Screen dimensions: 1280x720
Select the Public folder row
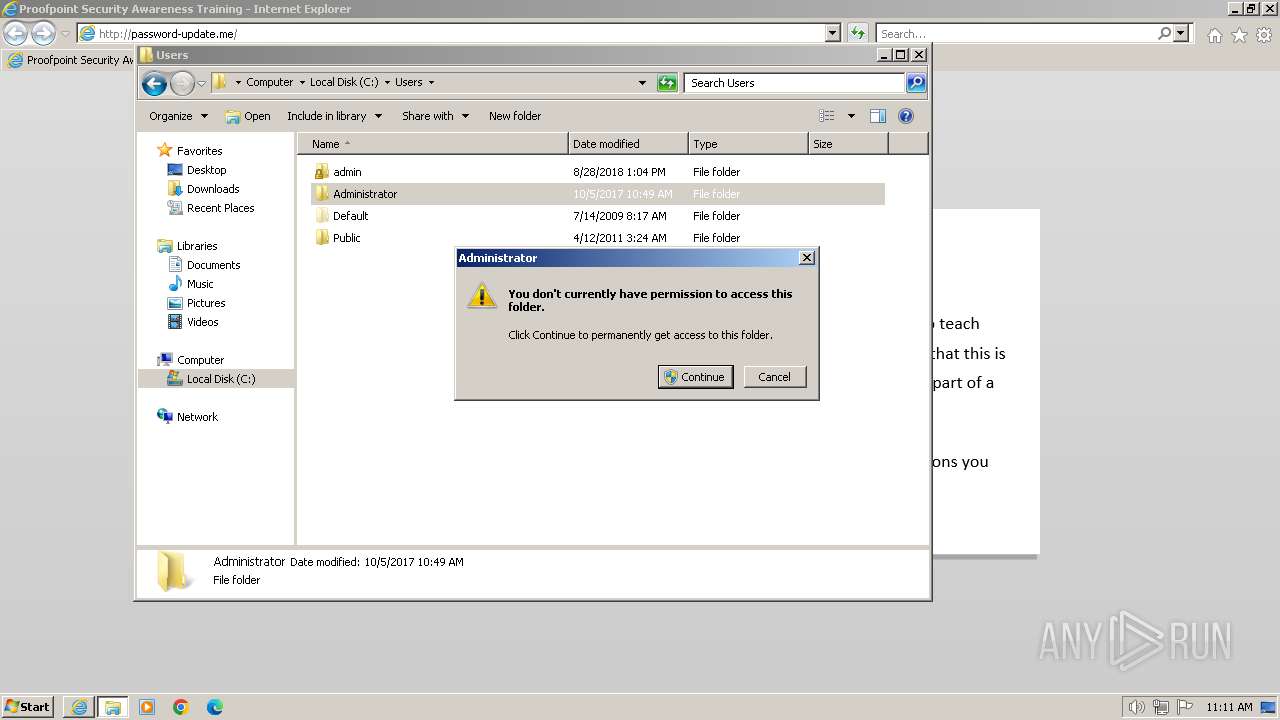(x=598, y=238)
